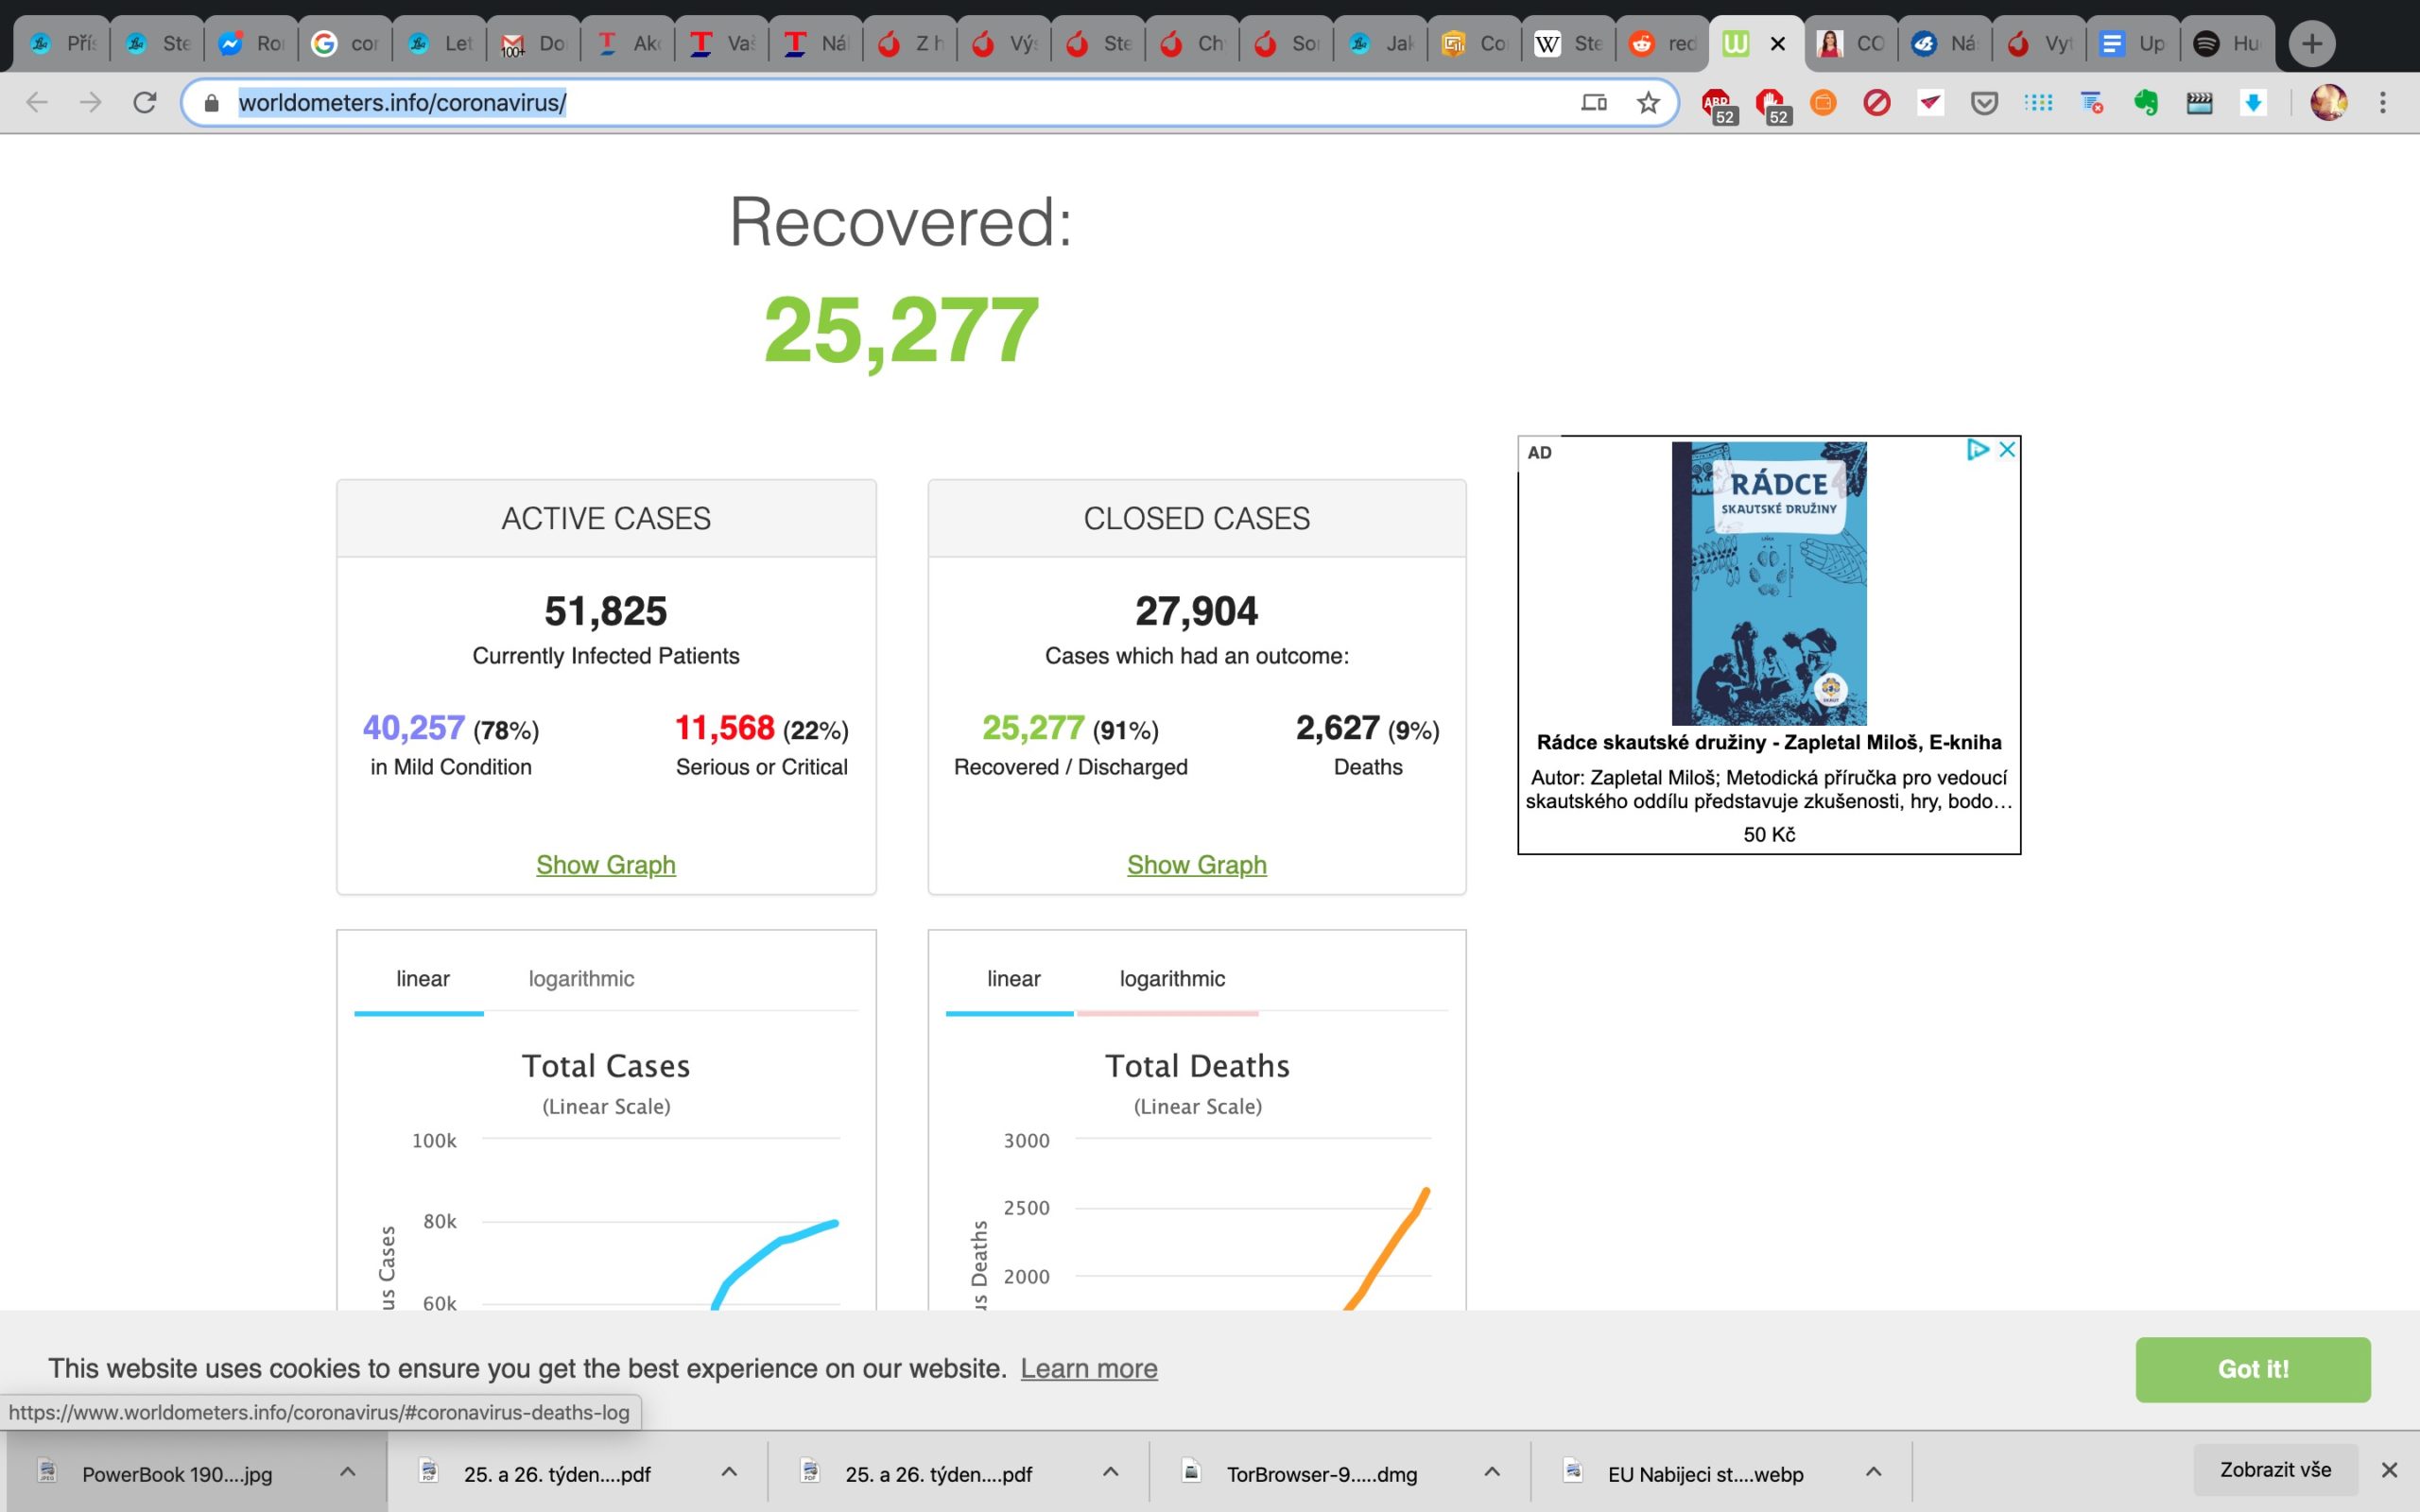Open the Evernote elephant extension
This screenshot has height=1512, width=2420.
pyautogui.click(x=2145, y=102)
